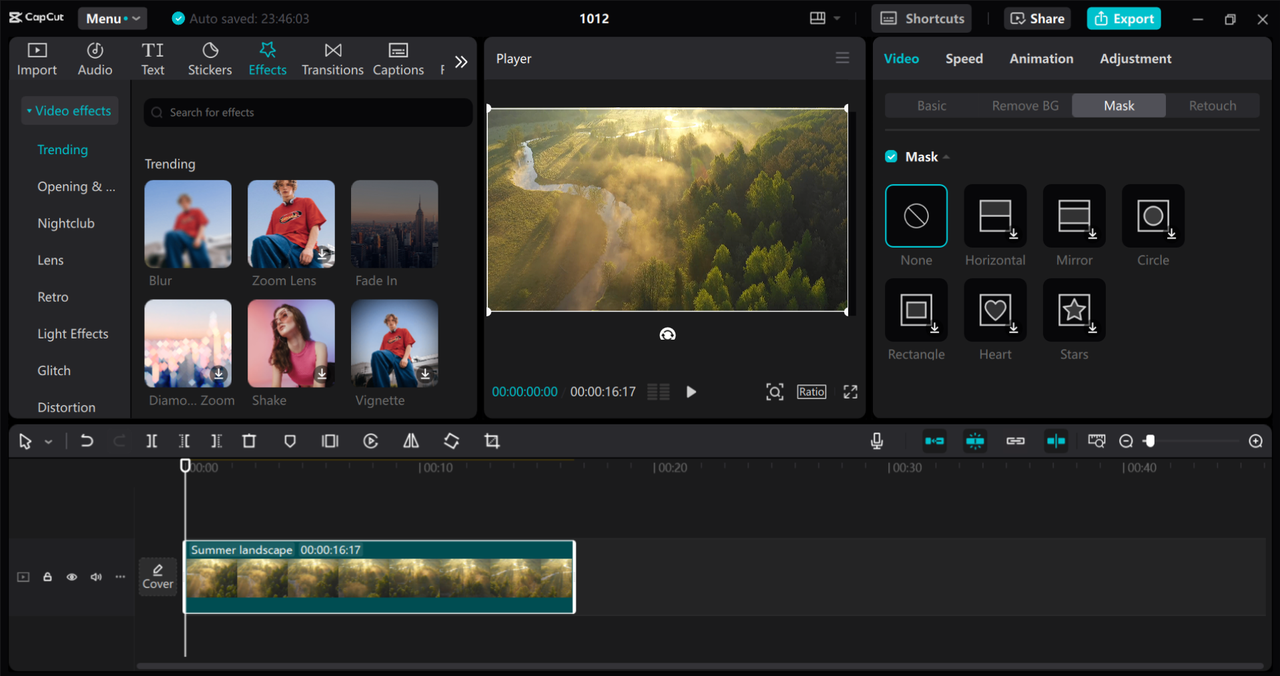1280x676 pixels.
Task: Open the Stickers tab
Action: (x=210, y=59)
